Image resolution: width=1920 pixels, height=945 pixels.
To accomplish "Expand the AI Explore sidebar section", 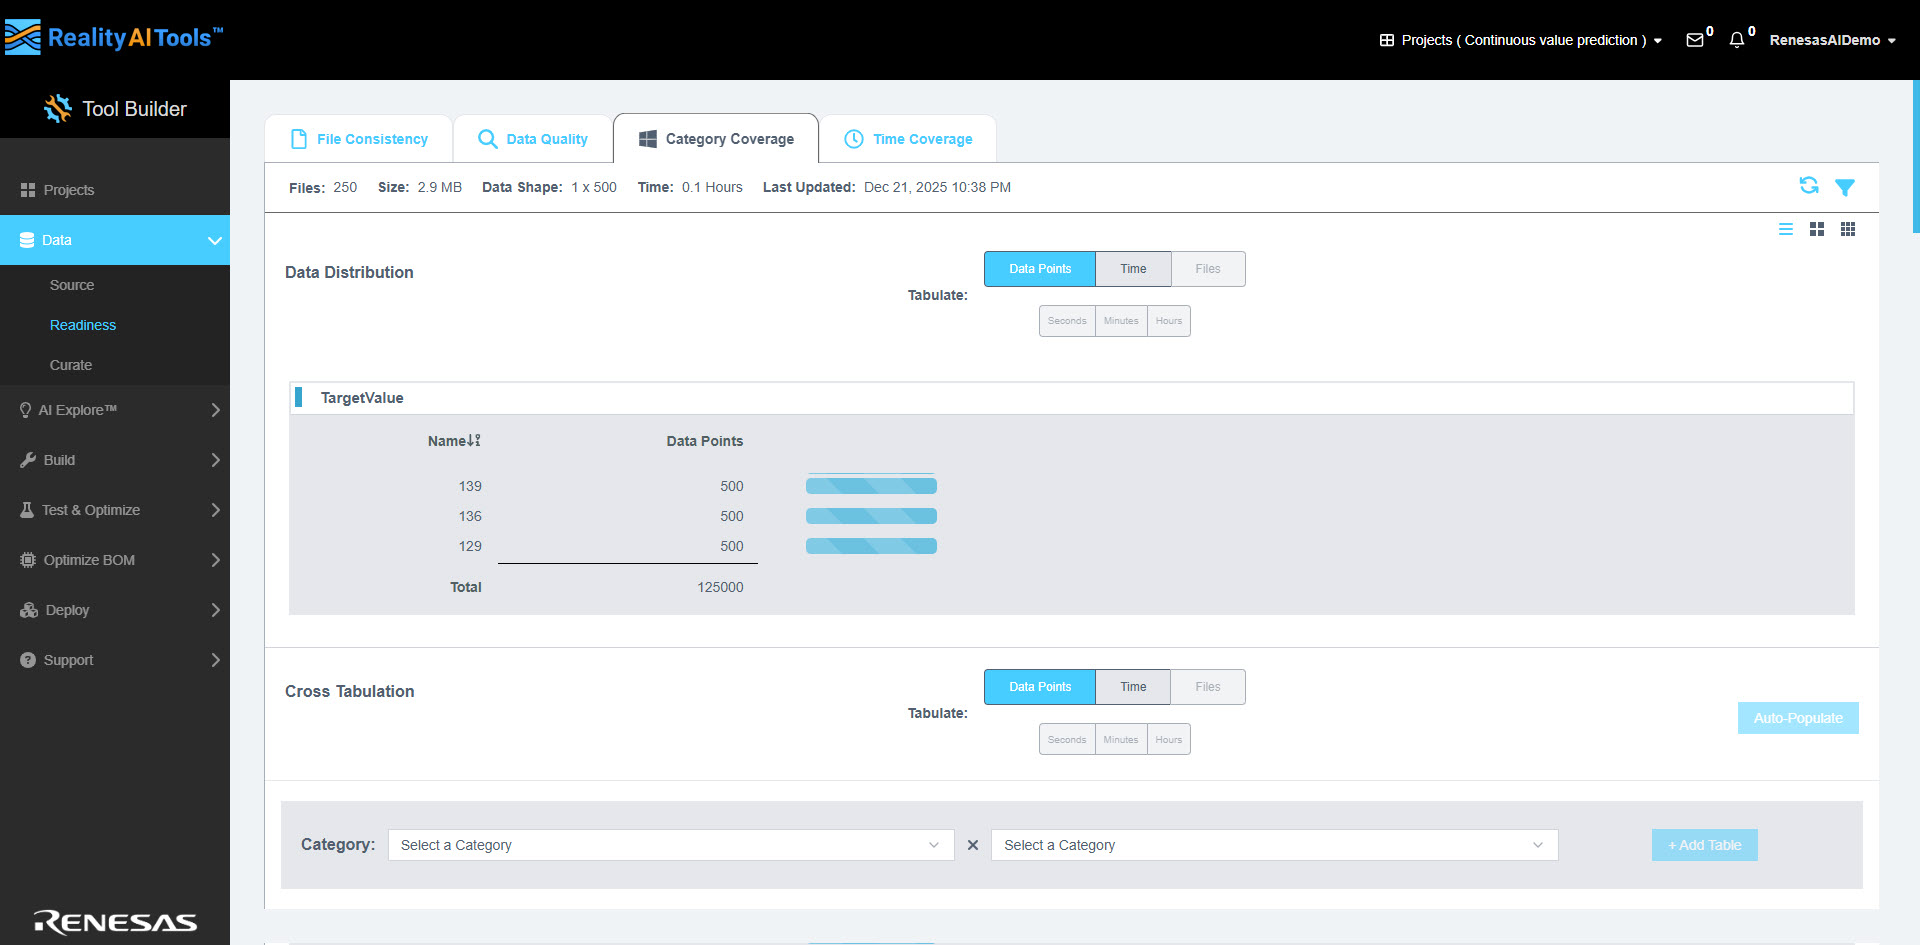I will (115, 410).
